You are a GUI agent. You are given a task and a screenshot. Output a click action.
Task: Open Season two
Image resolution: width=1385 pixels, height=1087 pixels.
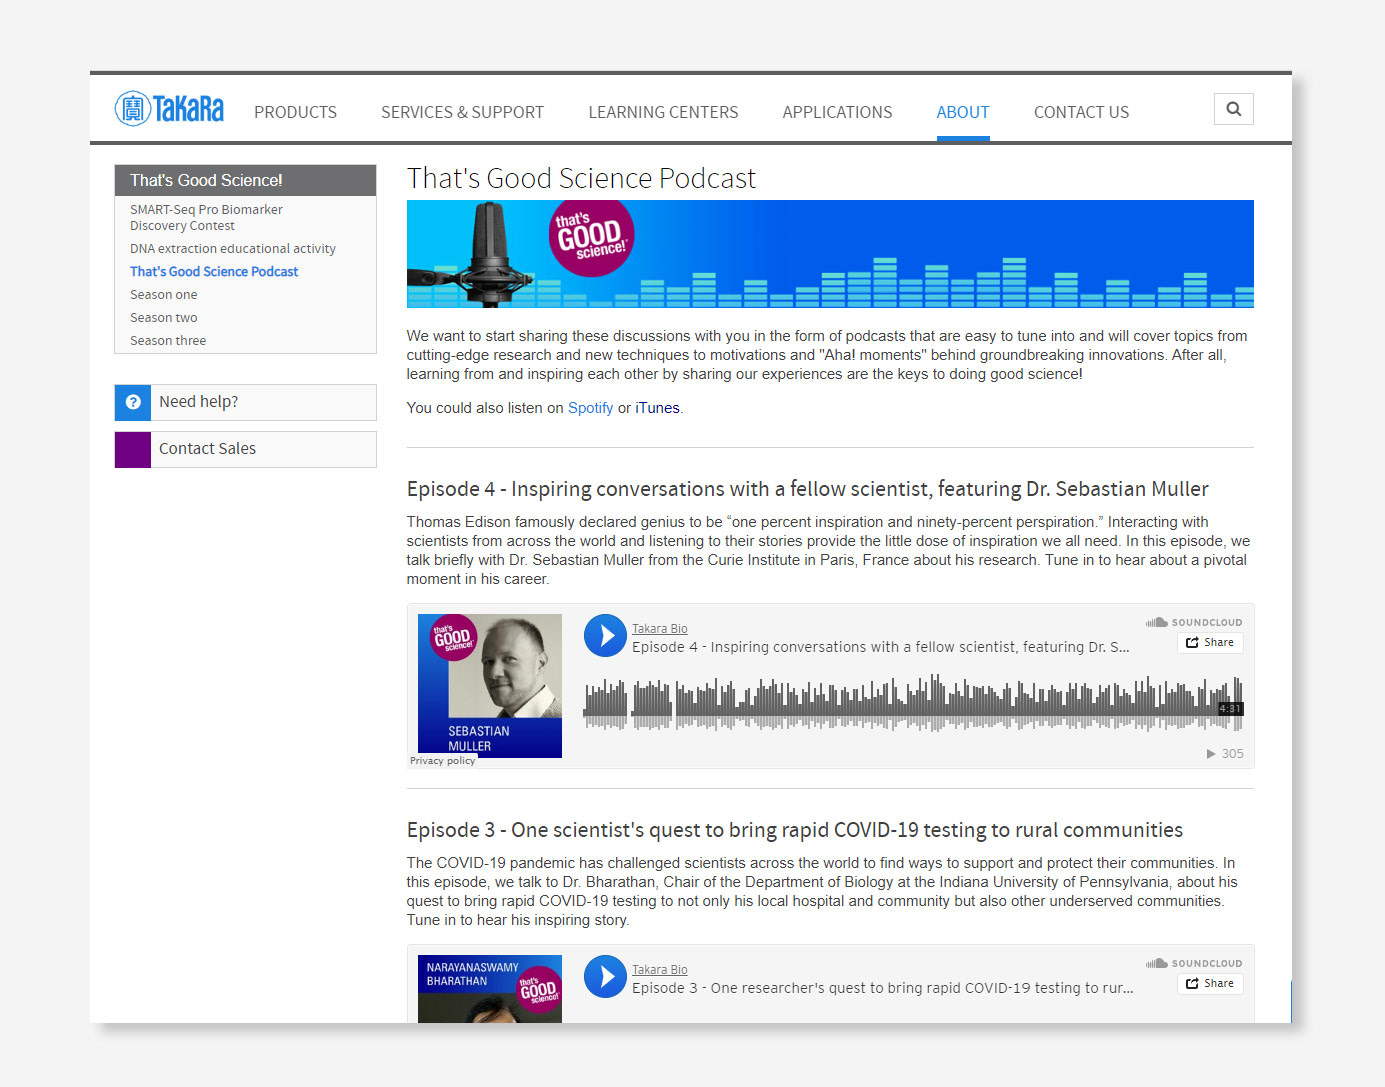click(x=163, y=317)
